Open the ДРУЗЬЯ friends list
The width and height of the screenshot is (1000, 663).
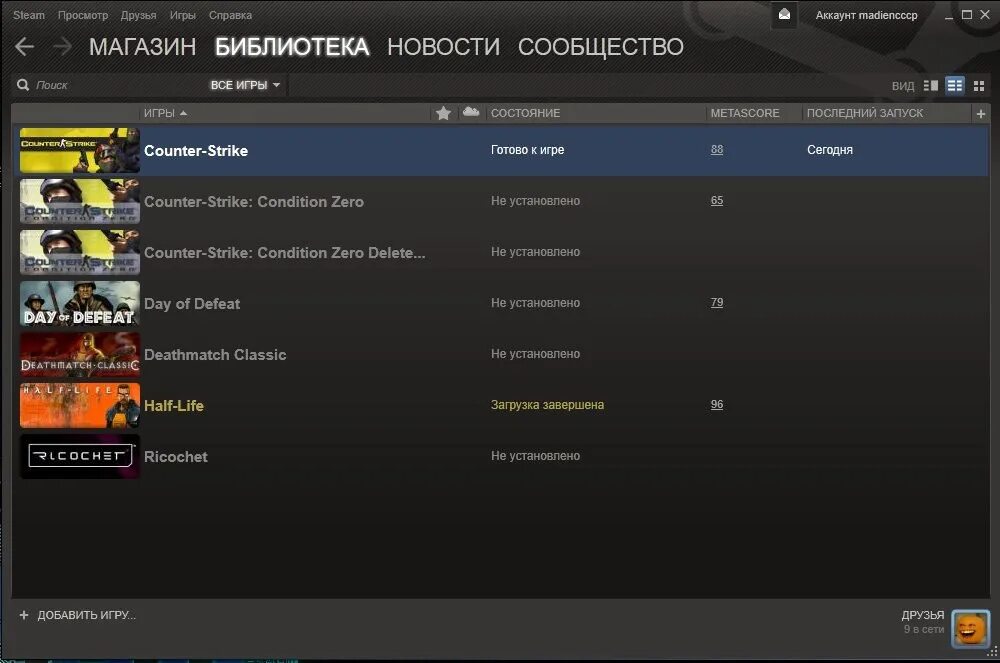click(x=922, y=615)
